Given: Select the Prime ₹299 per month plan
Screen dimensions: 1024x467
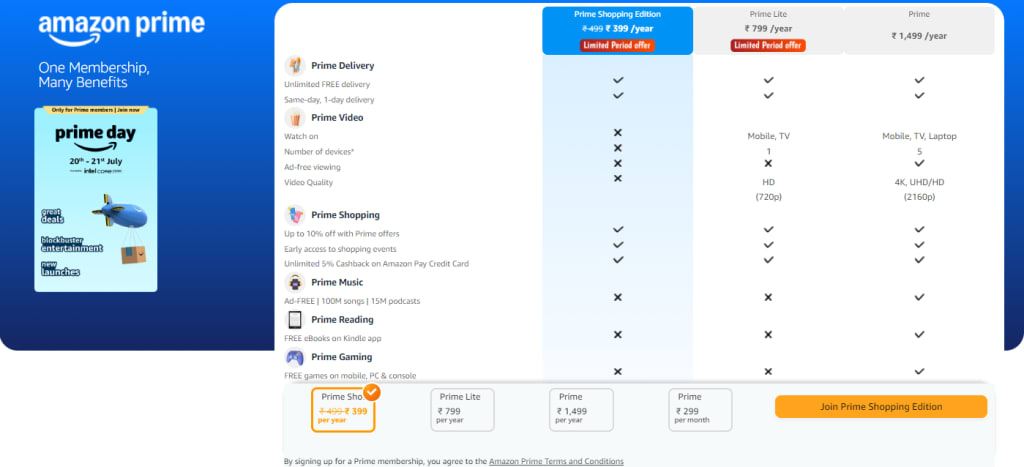Looking at the screenshot, I should pyautogui.click(x=700, y=410).
